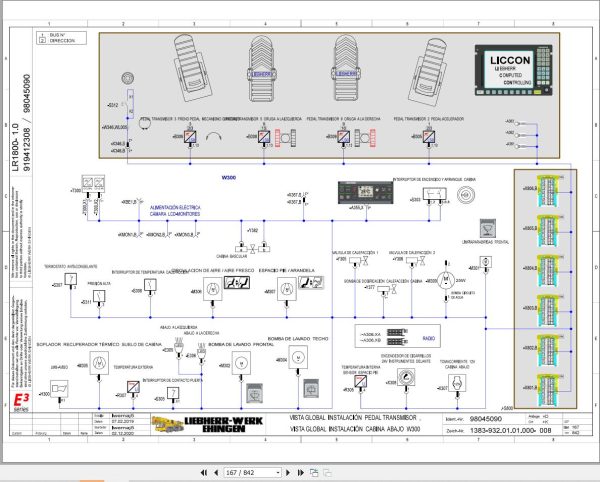Click the LICCON monitor image
The width and height of the screenshot is (600, 482).
(514, 70)
